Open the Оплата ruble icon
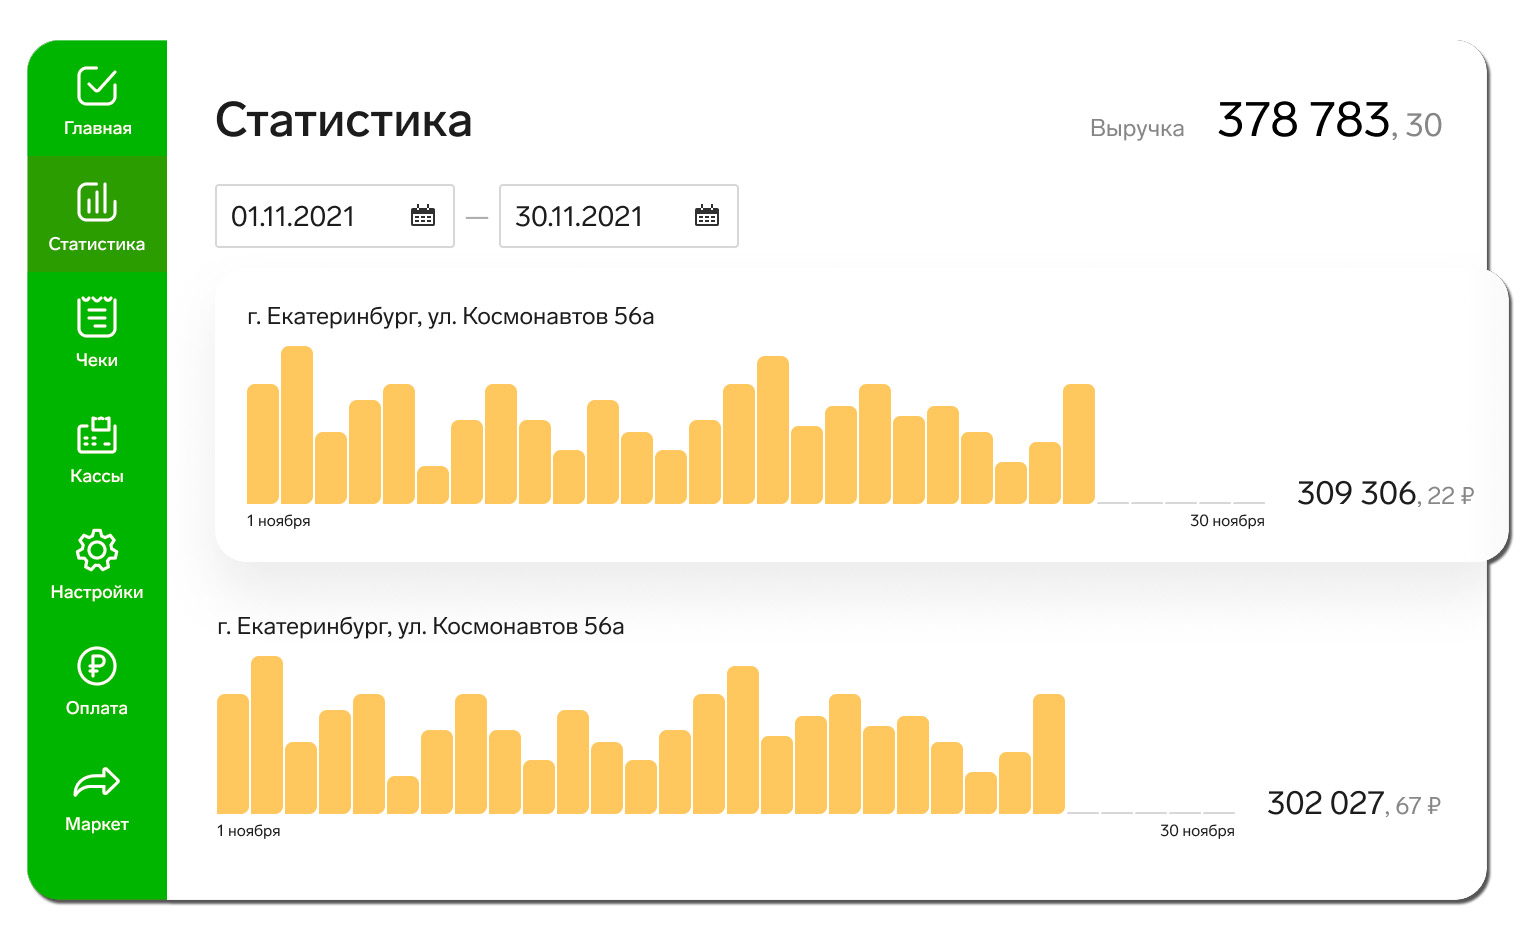This screenshot has height=940, width=1535. pos(97,666)
